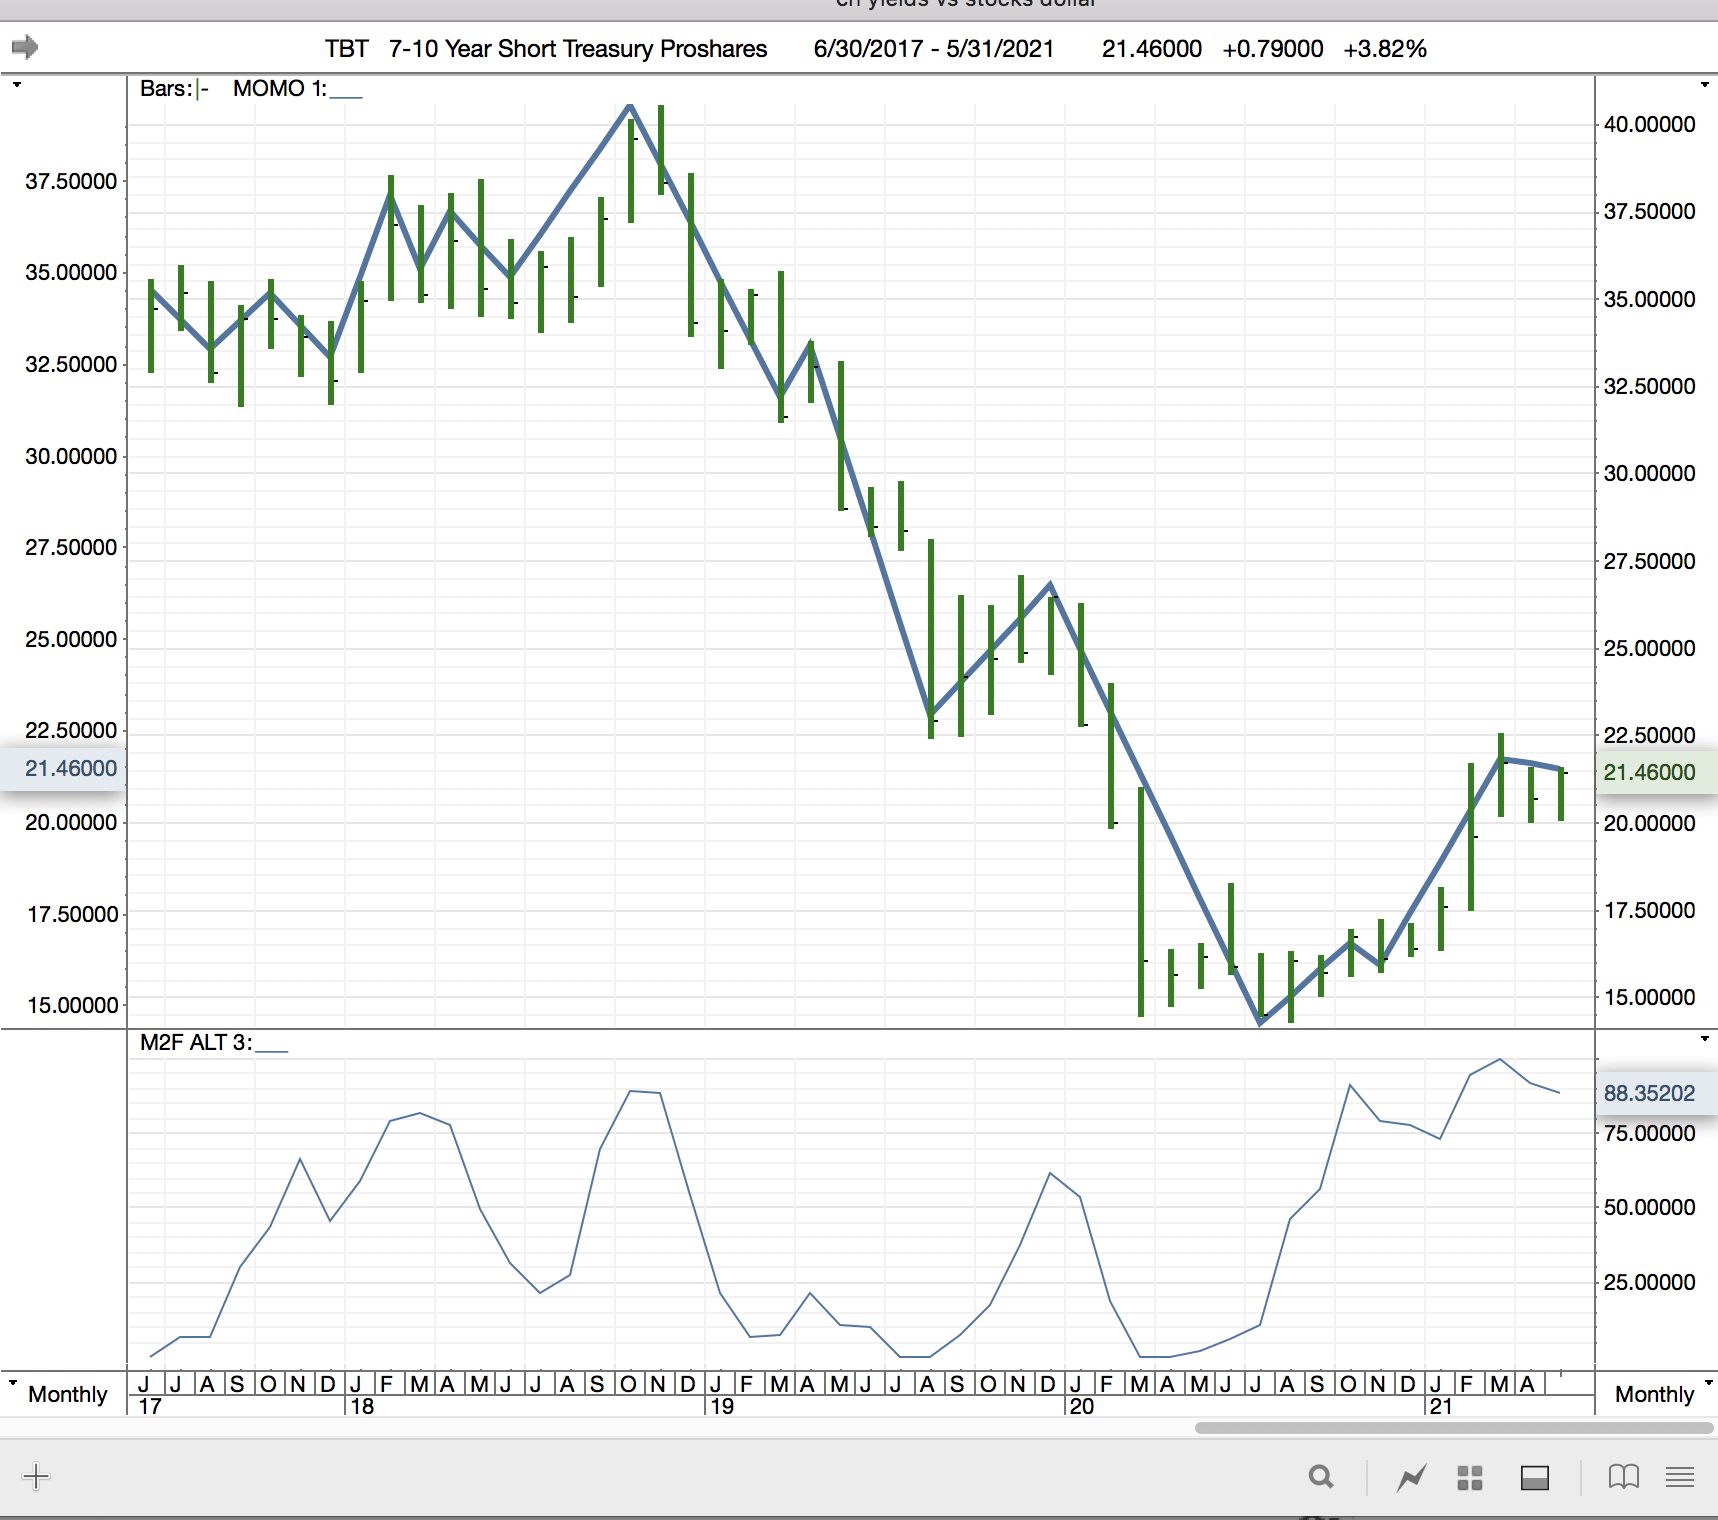Viewport: 1718px width, 1520px height.
Task: Open the book icon in the bottom toolbar
Action: click(x=1623, y=1477)
